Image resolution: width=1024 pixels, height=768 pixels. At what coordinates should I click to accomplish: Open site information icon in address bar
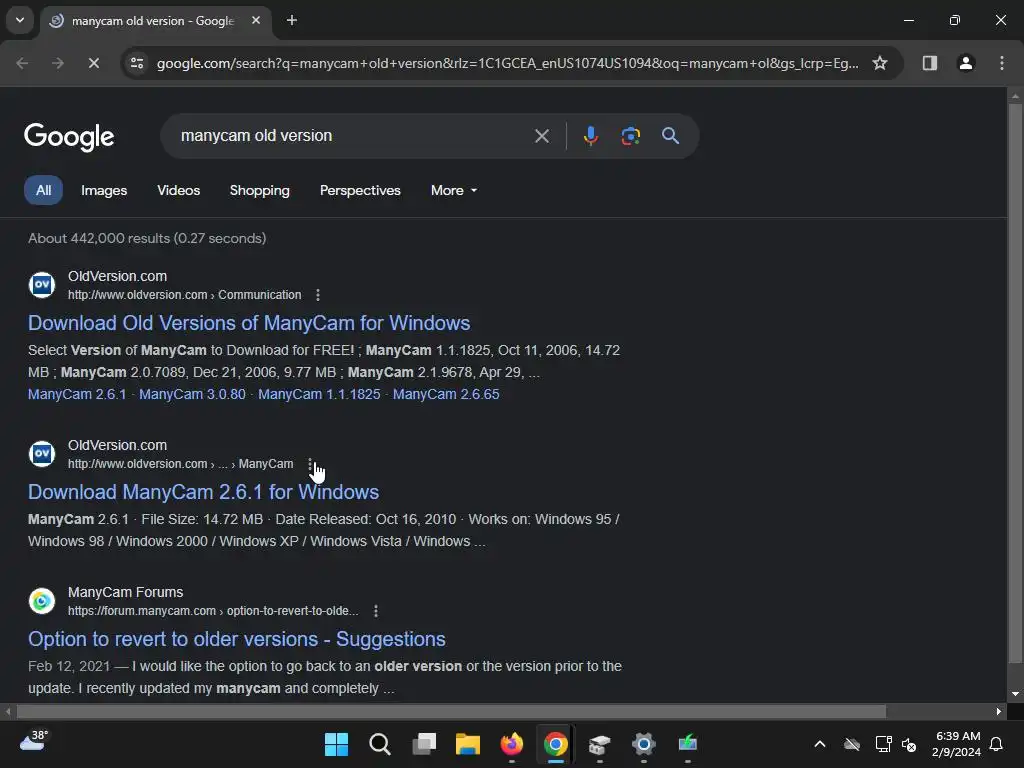[x=137, y=63]
